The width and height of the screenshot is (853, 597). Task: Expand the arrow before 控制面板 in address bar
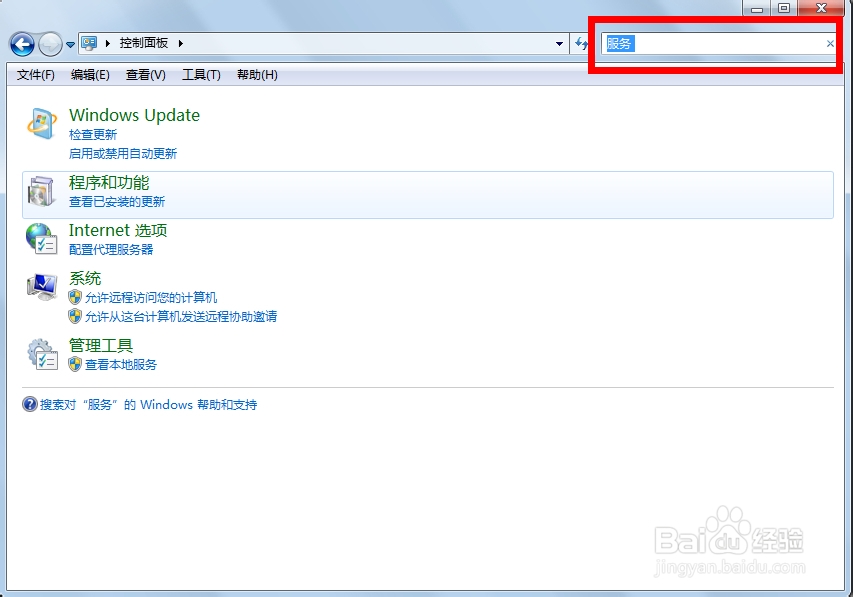click(x=108, y=43)
